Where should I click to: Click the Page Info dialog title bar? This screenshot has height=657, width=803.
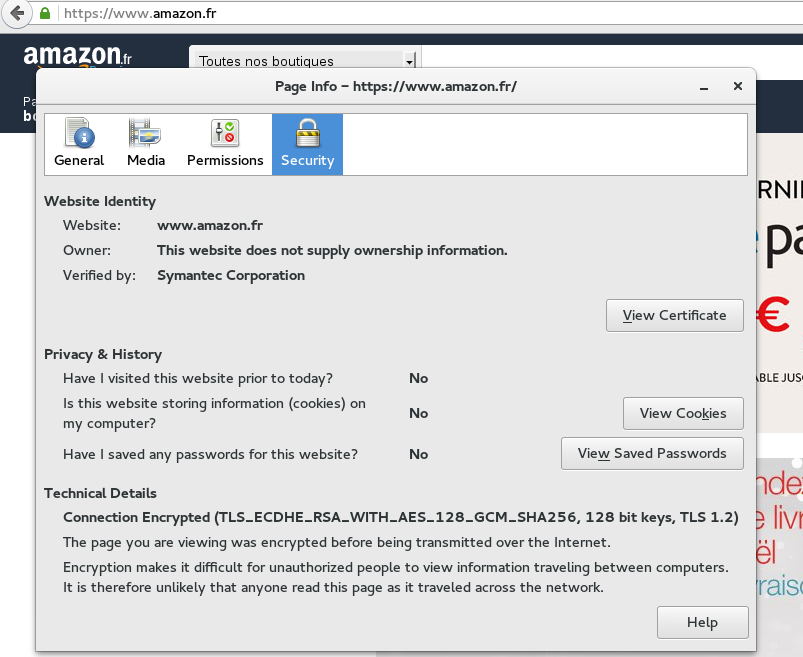[x=396, y=86]
